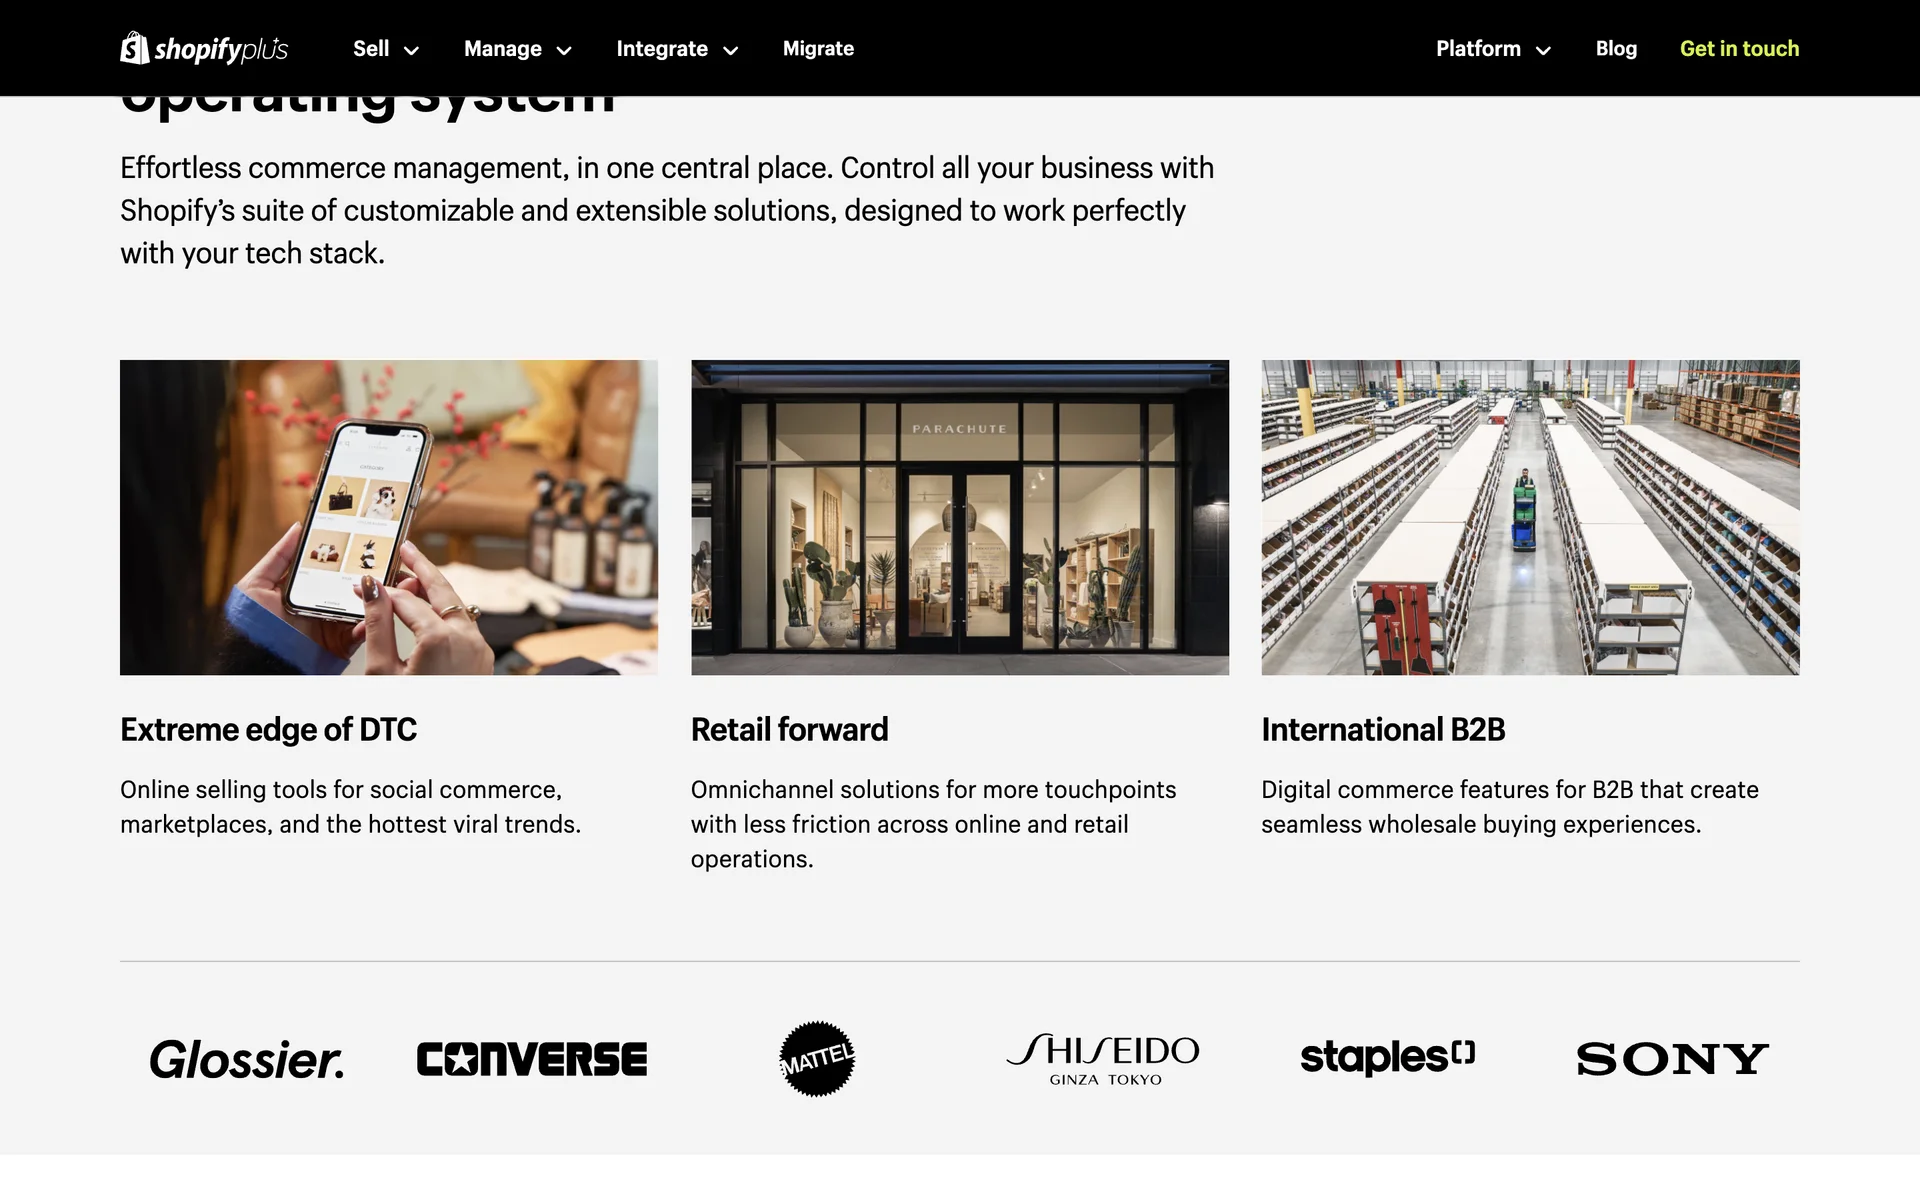Click the Shopify Plus logo
1920x1200 pixels.
[x=204, y=48]
